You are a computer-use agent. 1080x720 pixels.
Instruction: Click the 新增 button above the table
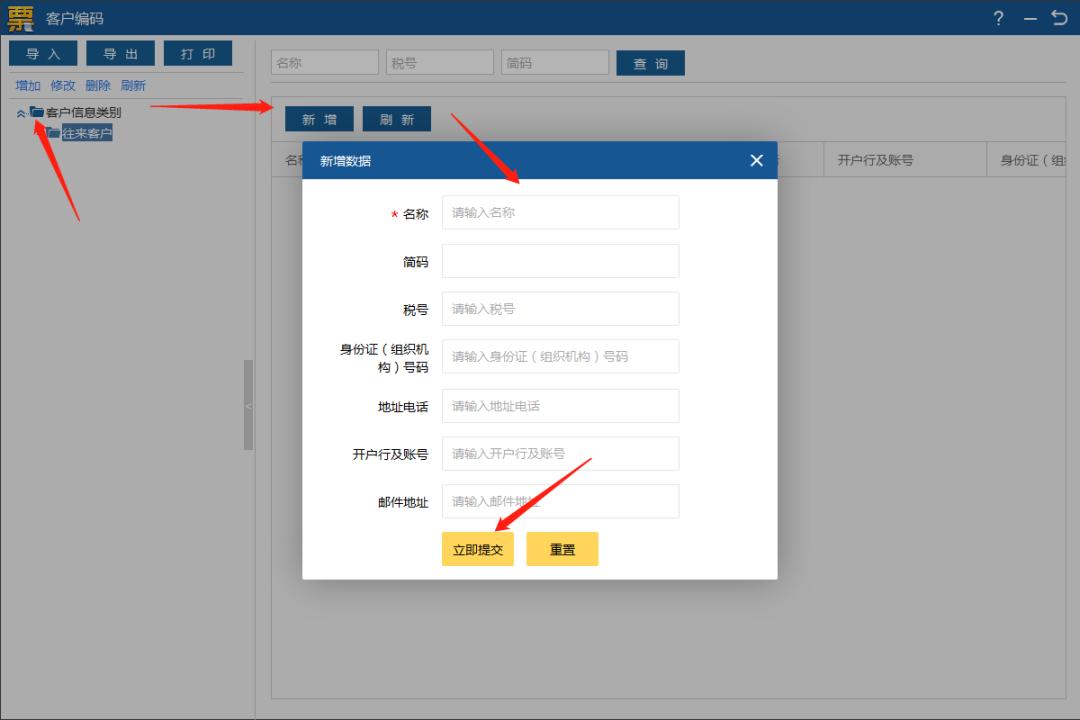point(318,118)
